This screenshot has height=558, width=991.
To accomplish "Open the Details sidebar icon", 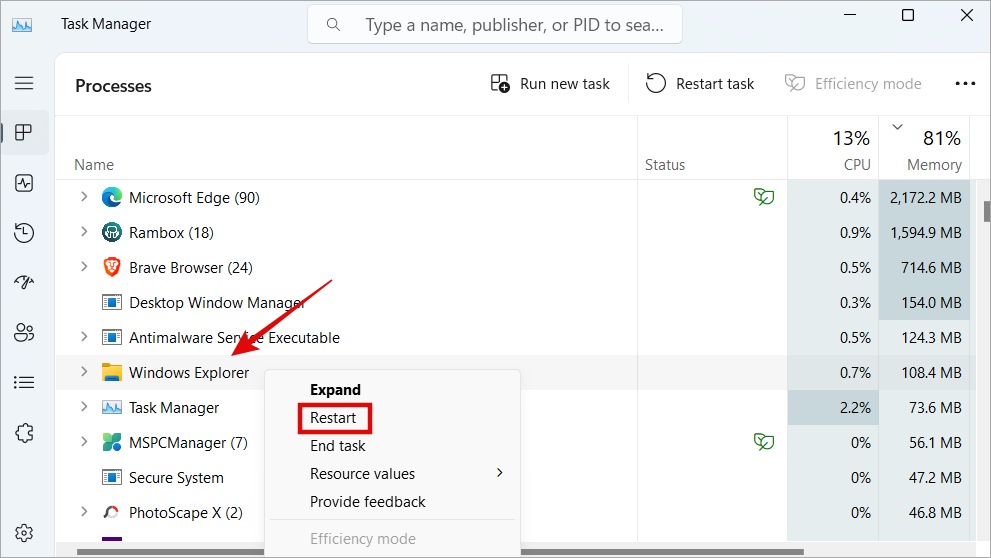I will pyautogui.click(x=24, y=382).
